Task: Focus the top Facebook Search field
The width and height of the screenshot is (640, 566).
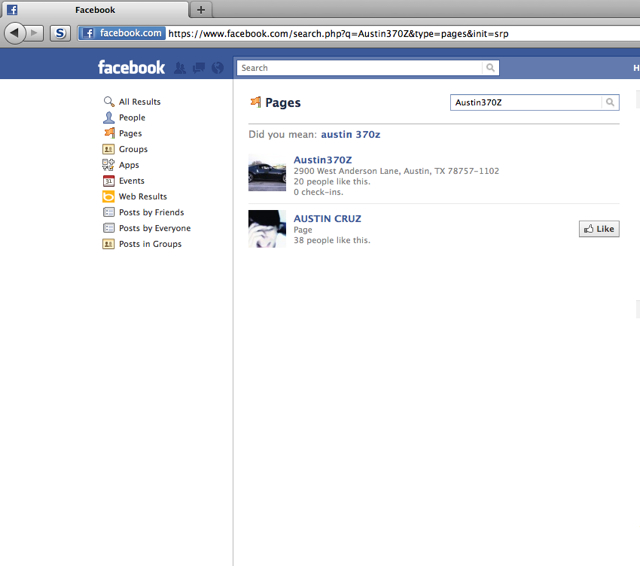Action: (360, 68)
